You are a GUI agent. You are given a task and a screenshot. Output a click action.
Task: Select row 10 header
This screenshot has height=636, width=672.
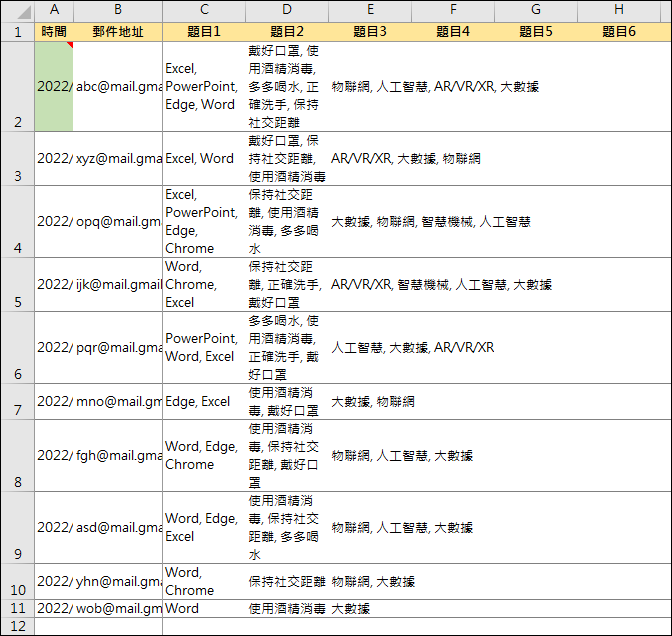[x=18, y=582]
